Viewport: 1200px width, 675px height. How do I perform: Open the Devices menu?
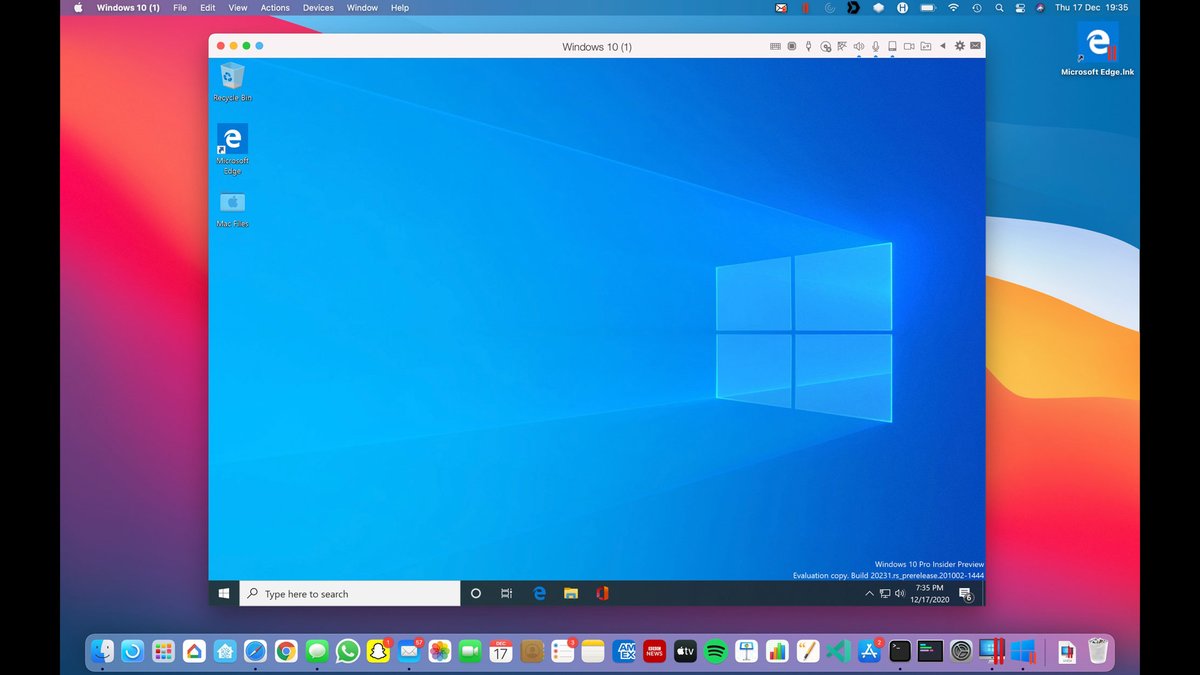(x=318, y=7)
